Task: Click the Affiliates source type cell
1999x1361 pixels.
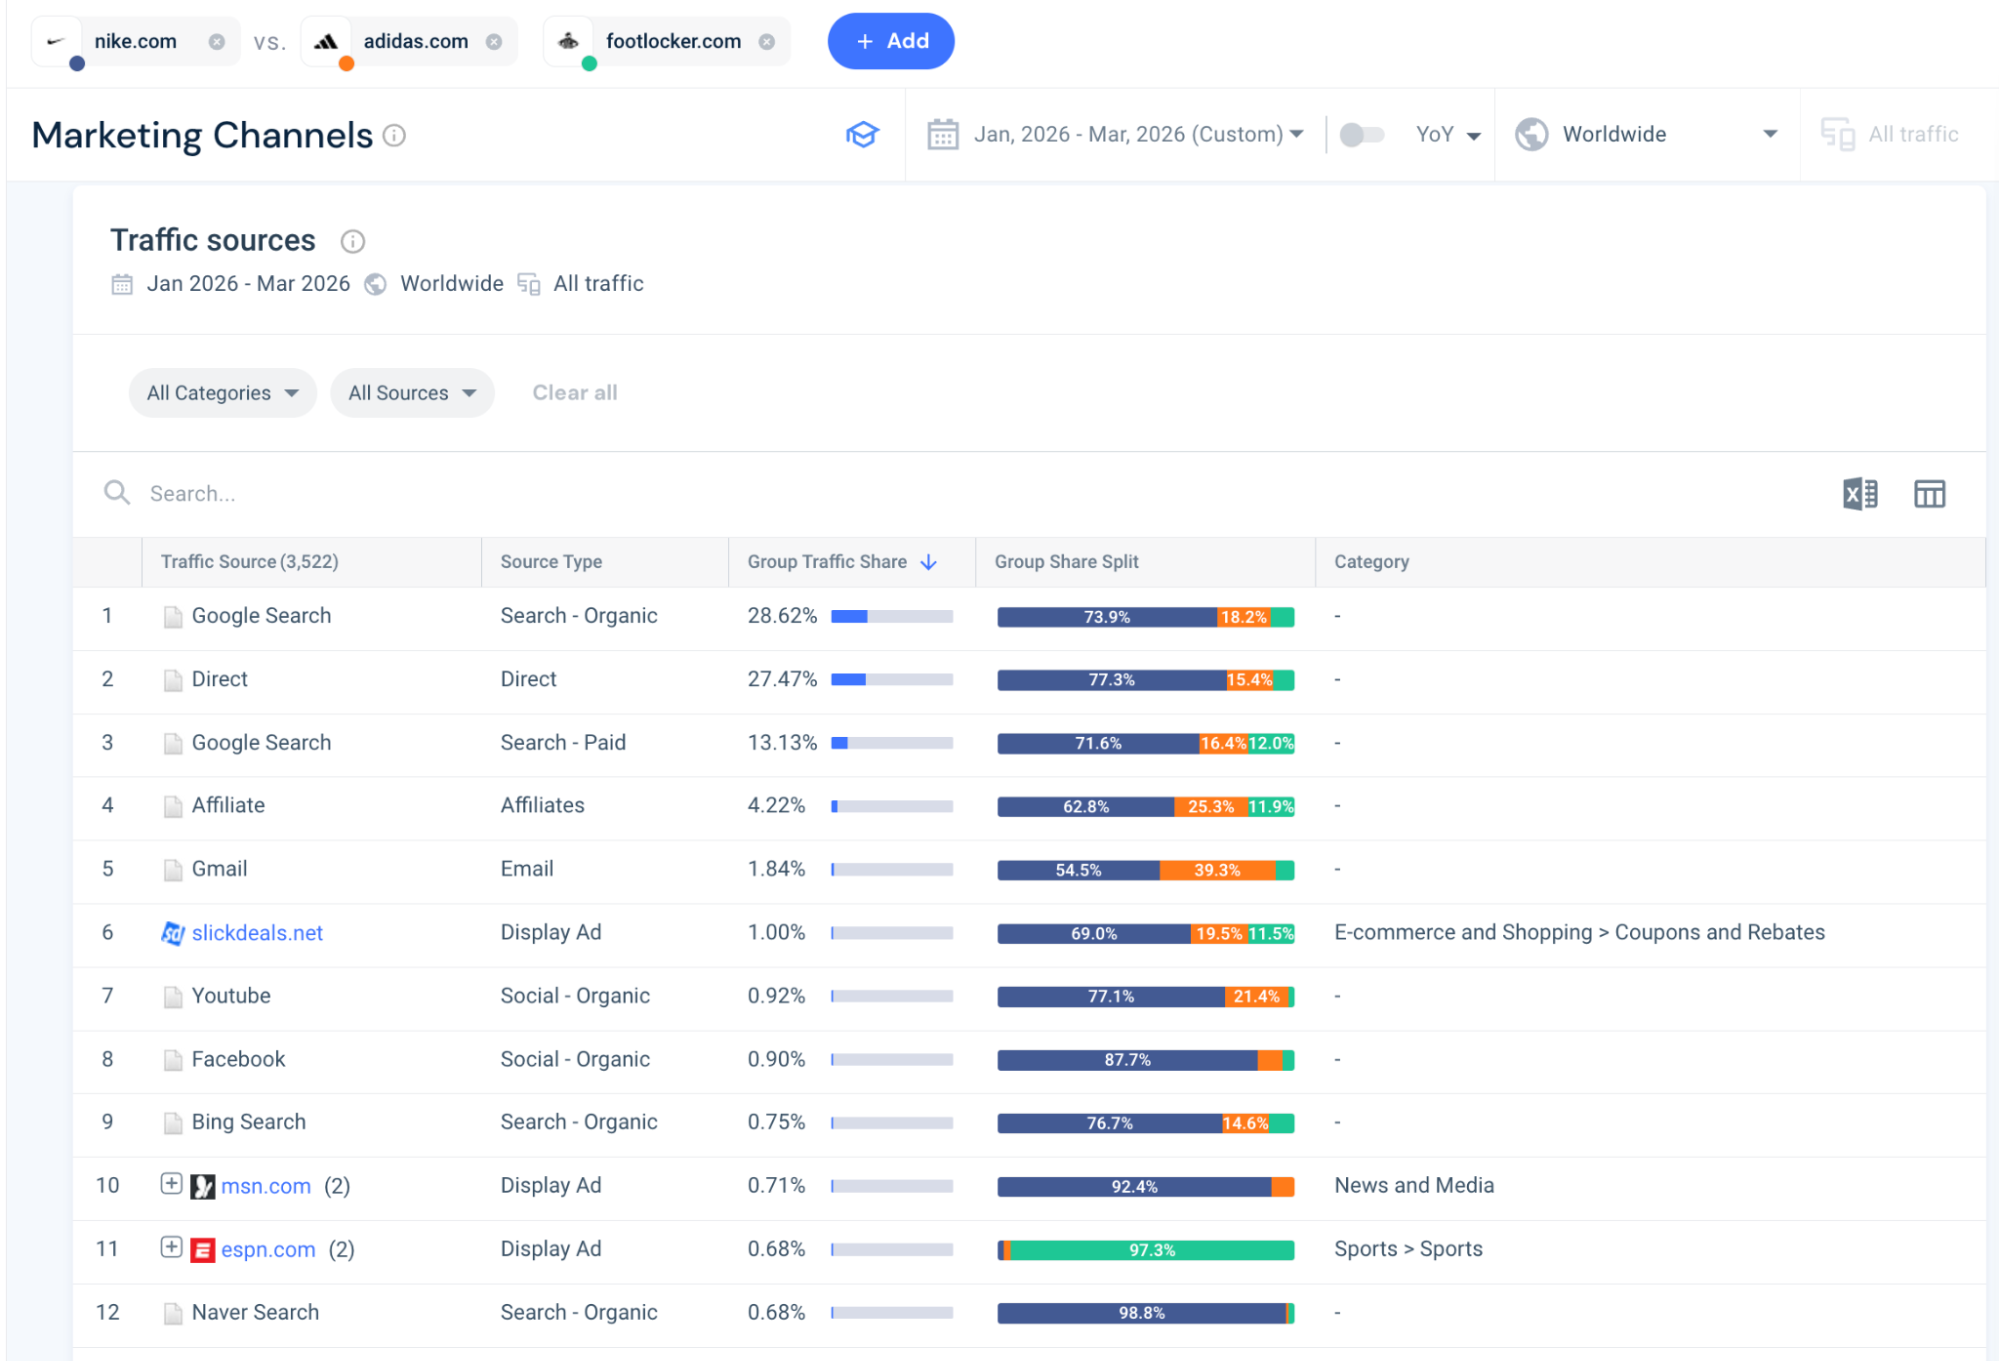Action: (x=543, y=805)
